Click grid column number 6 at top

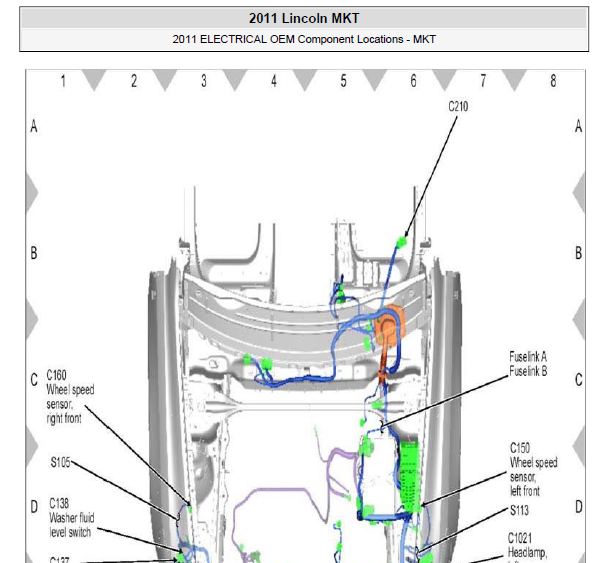tap(413, 81)
